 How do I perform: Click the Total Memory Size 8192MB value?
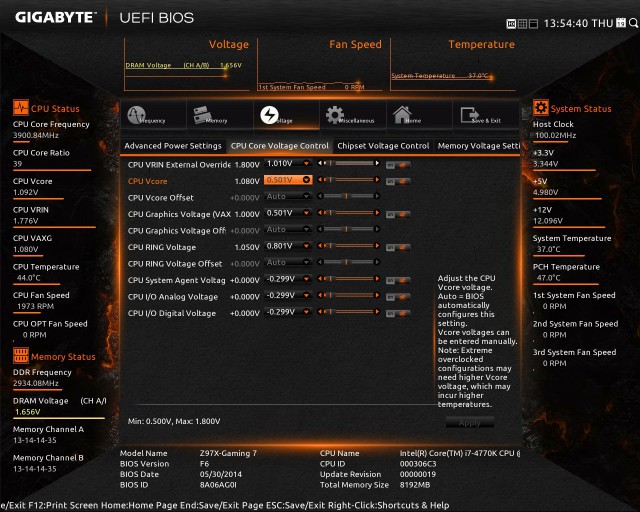tap(415, 485)
